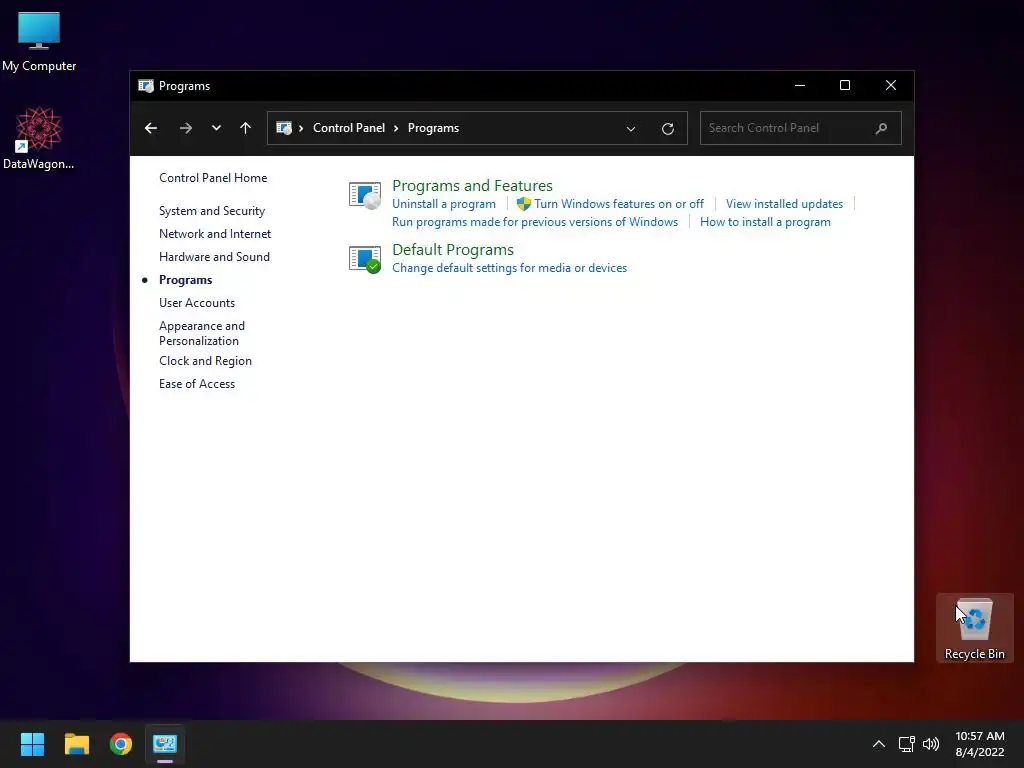Expand the chevron before Control Panel breadcrumb

301,128
